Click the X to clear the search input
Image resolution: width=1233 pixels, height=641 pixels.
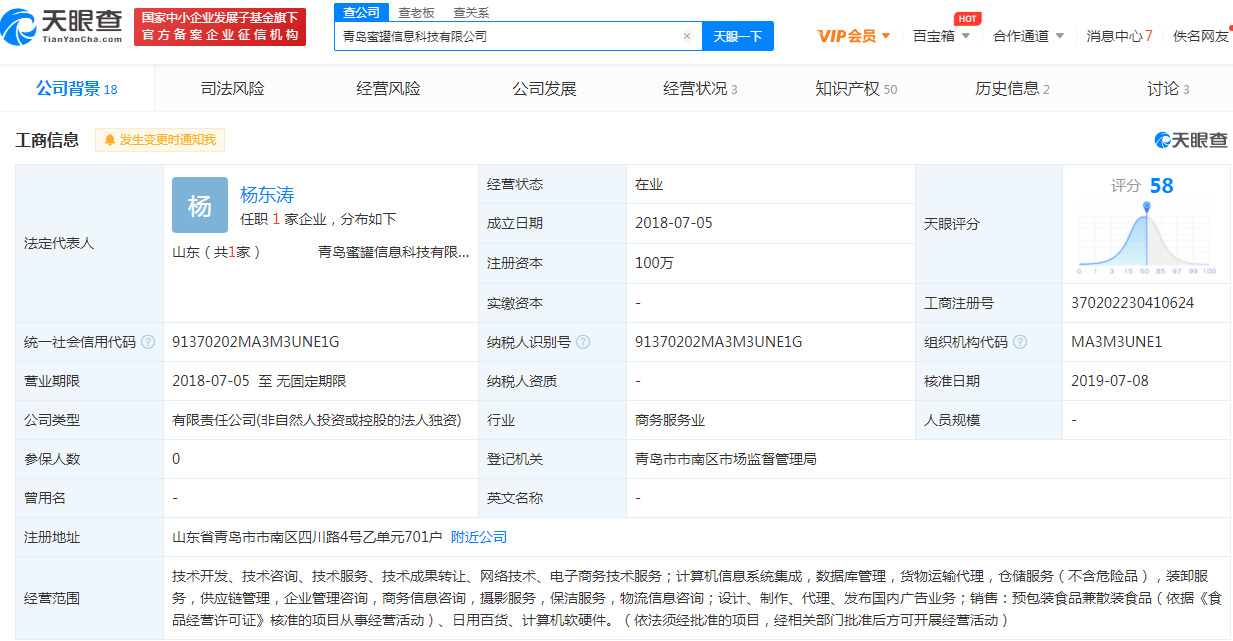tap(687, 35)
